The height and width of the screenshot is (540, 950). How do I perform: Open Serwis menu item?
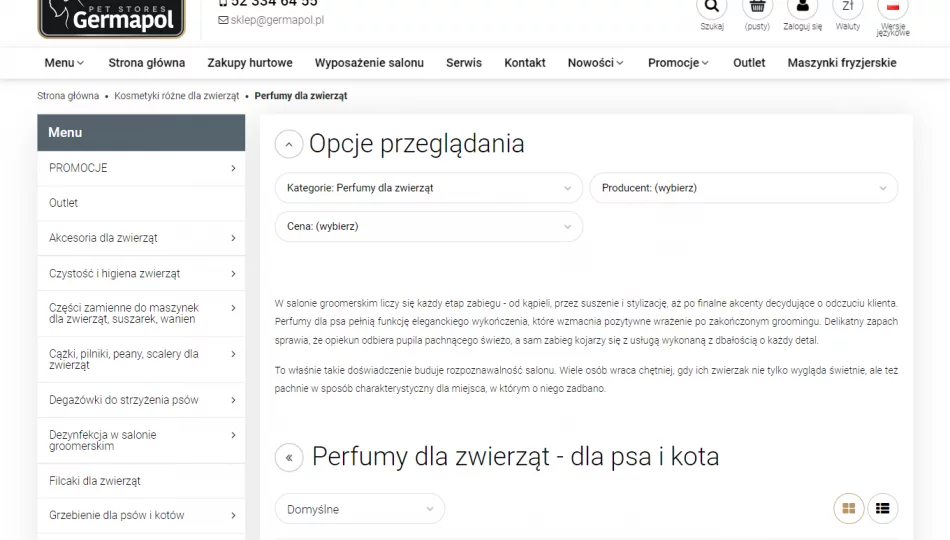coord(464,63)
